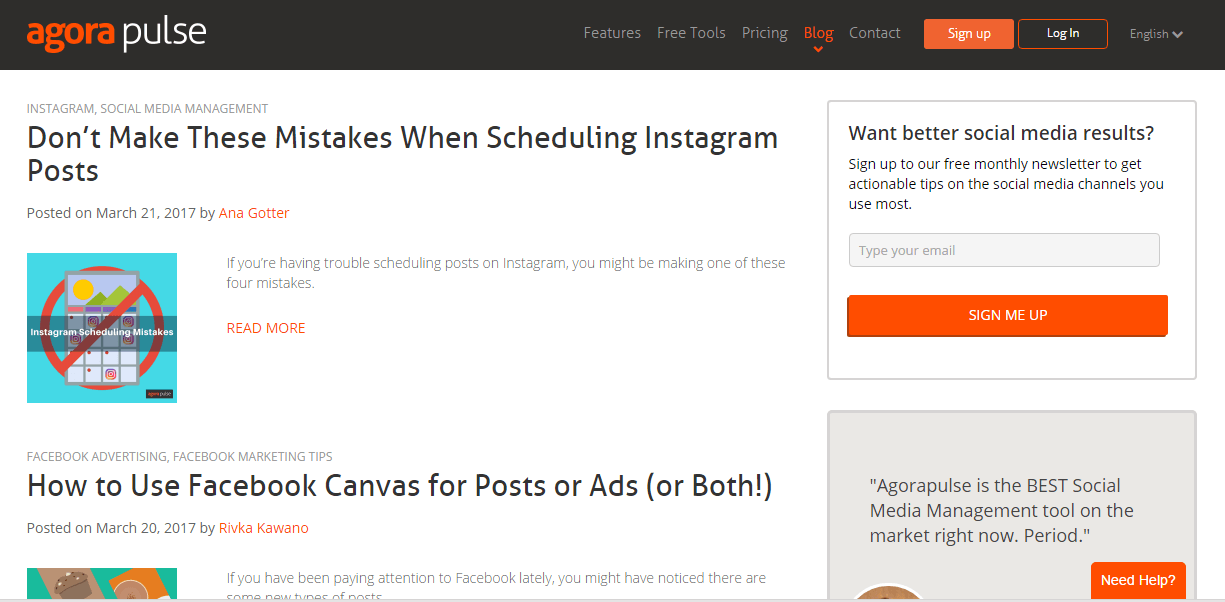Focus the 'Type your email' field
This screenshot has height=602, width=1225.
click(1004, 250)
